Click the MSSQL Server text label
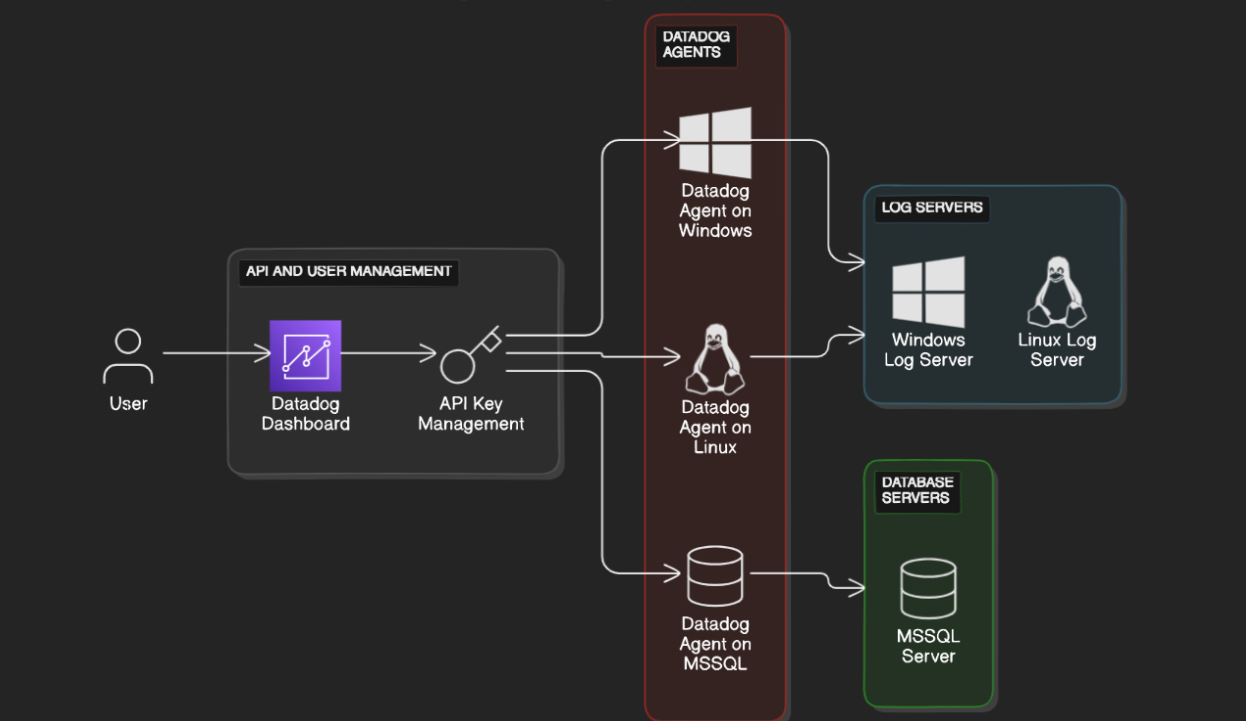The height and width of the screenshot is (721, 1246). tap(928, 646)
